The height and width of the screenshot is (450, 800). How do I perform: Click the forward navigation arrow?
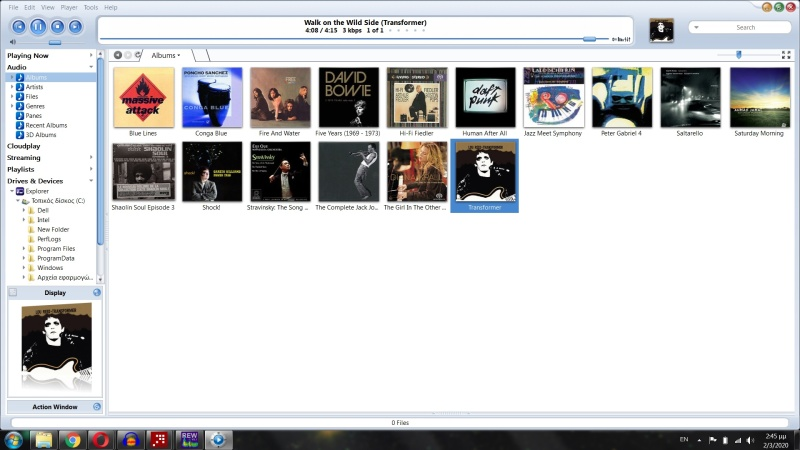pyautogui.click(x=128, y=55)
